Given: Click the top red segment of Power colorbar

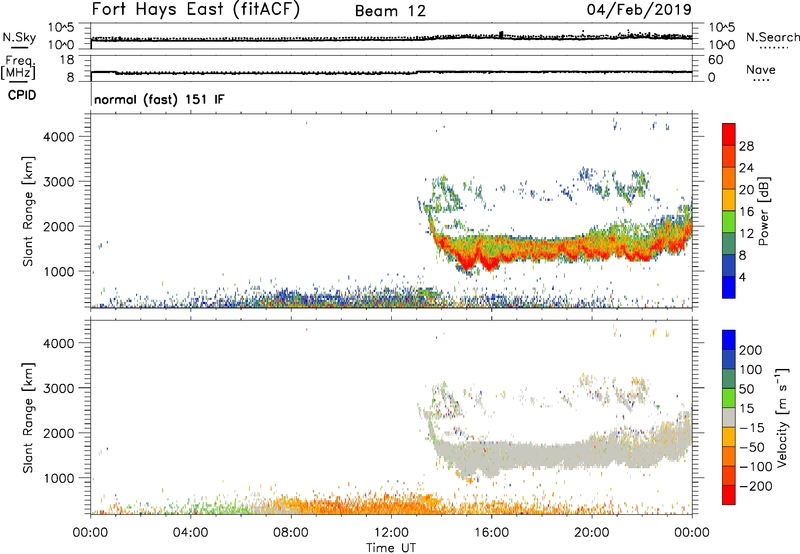Looking at the screenshot, I should [729, 134].
